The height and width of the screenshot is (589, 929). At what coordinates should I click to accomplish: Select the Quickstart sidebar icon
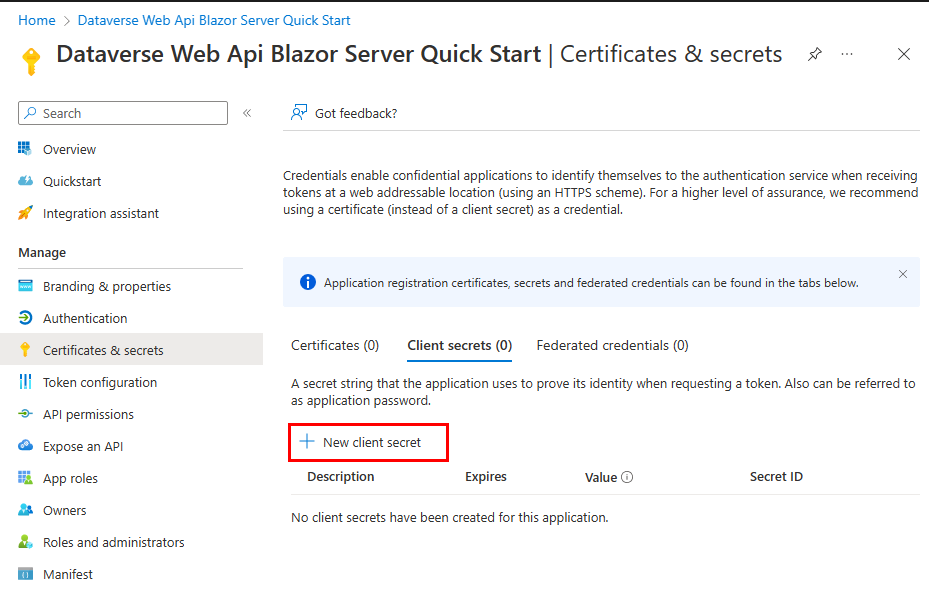tap(25, 181)
